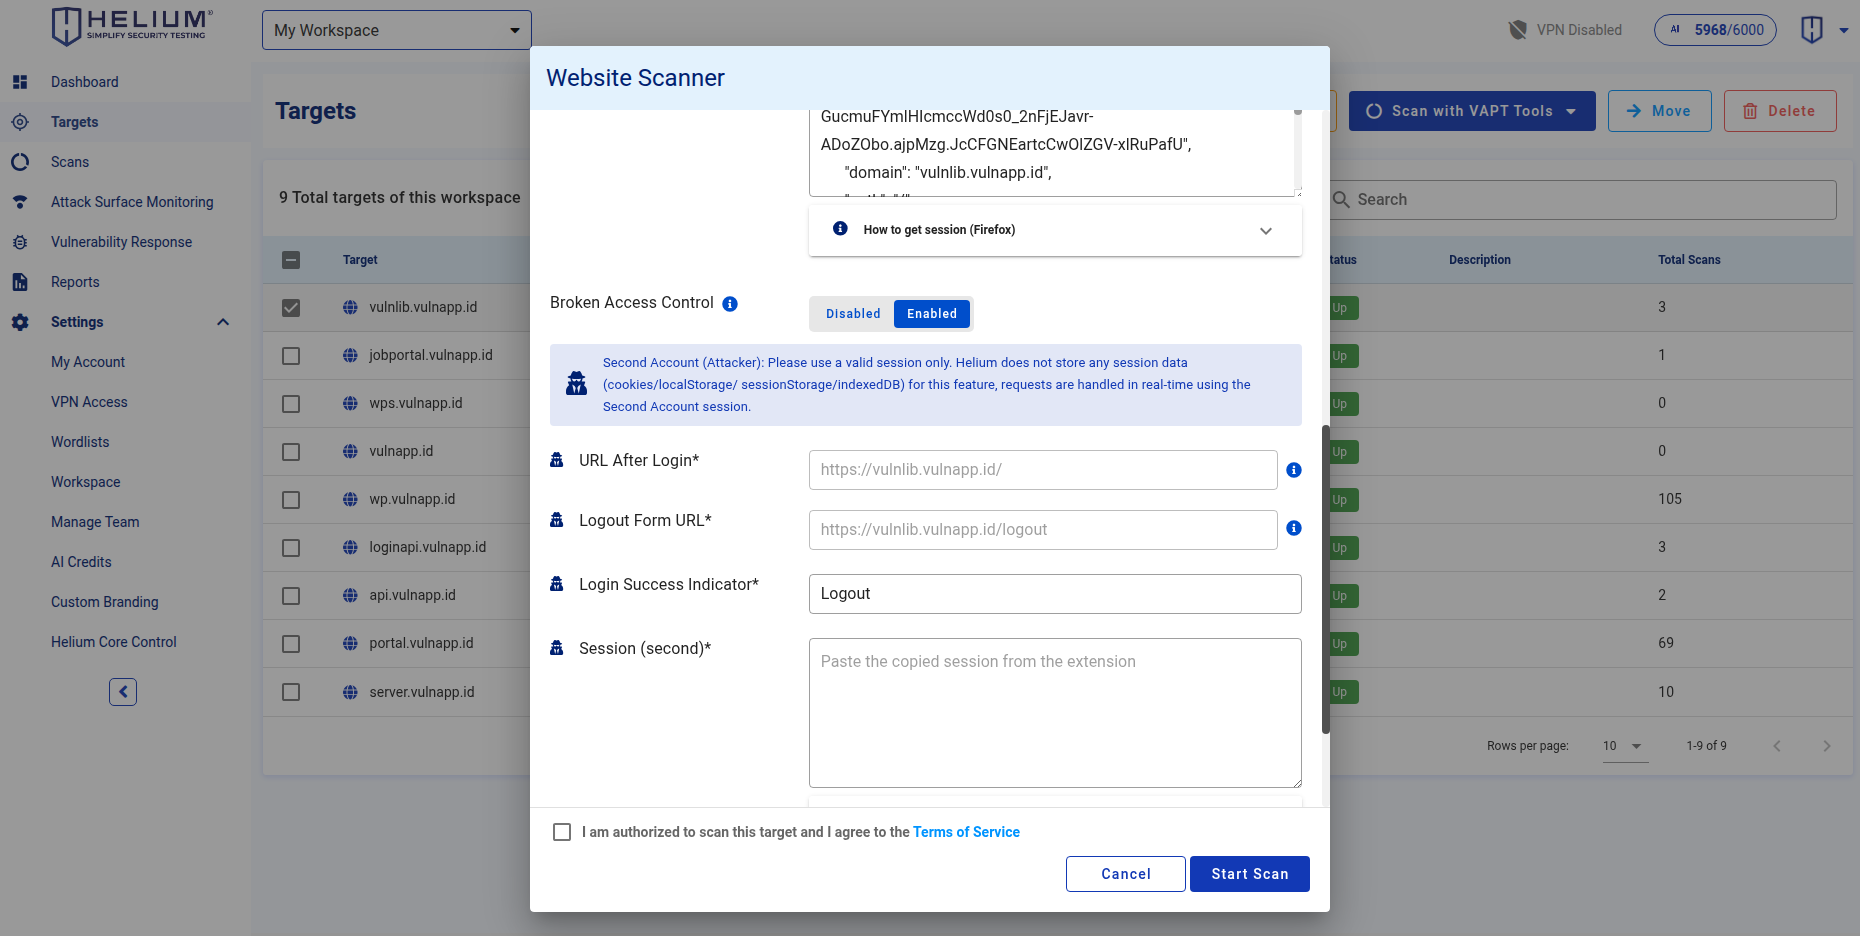Click the Targets crosshair icon
This screenshot has height=936, width=1860.
pyautogui.click(x=20, y=122)
